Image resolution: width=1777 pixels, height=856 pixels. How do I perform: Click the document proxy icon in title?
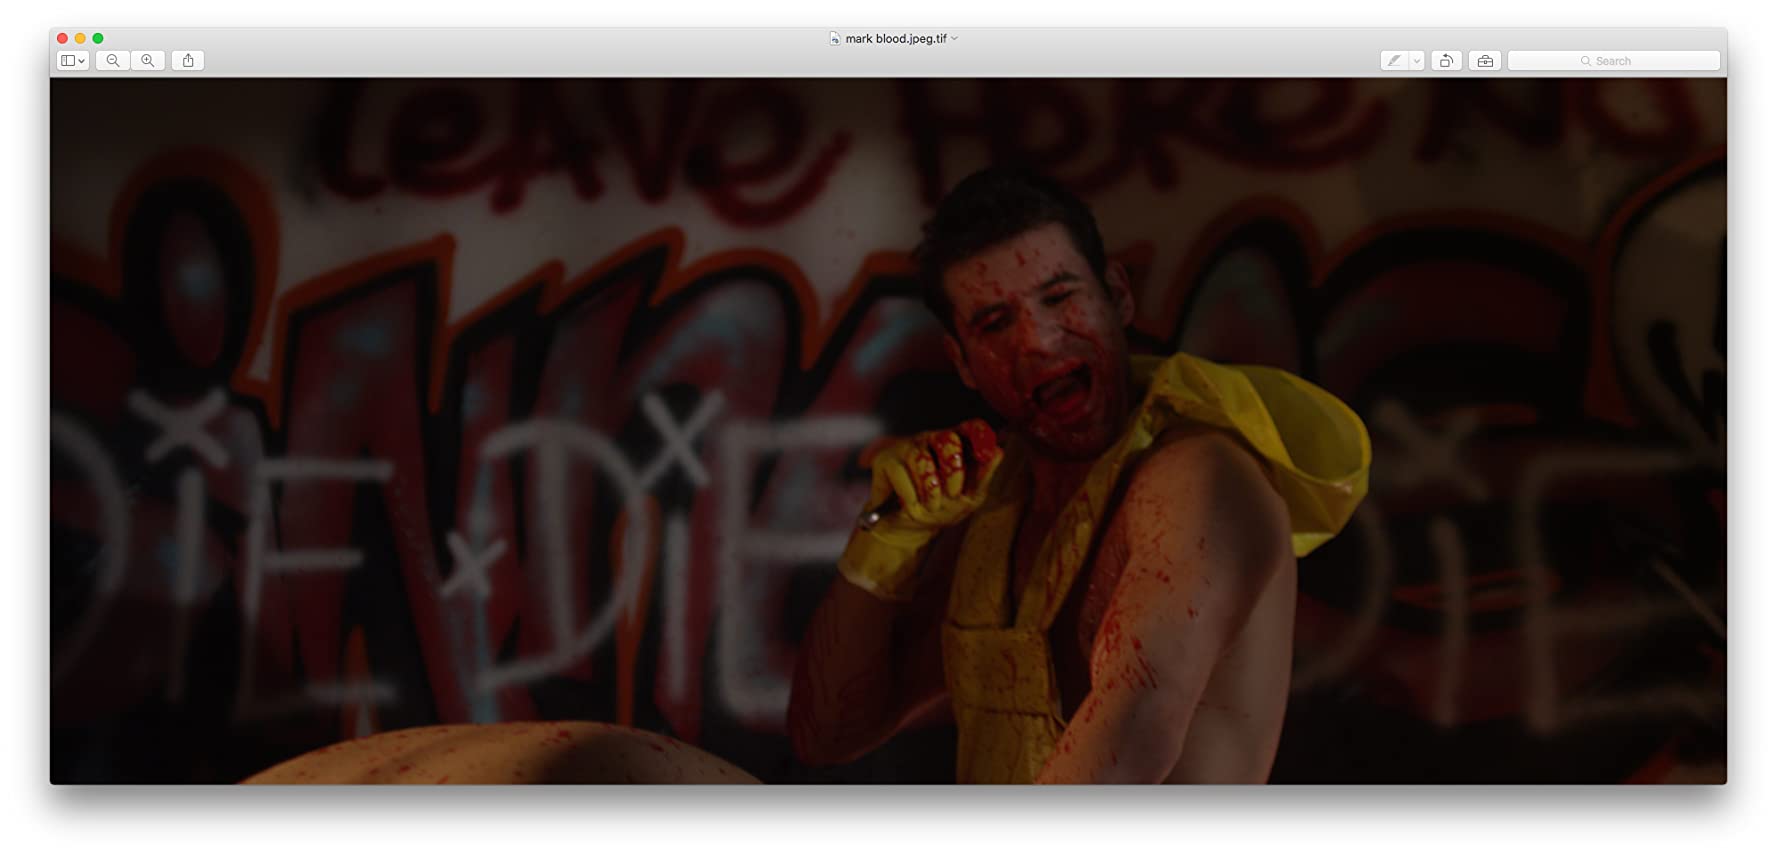tap(835, 39)
